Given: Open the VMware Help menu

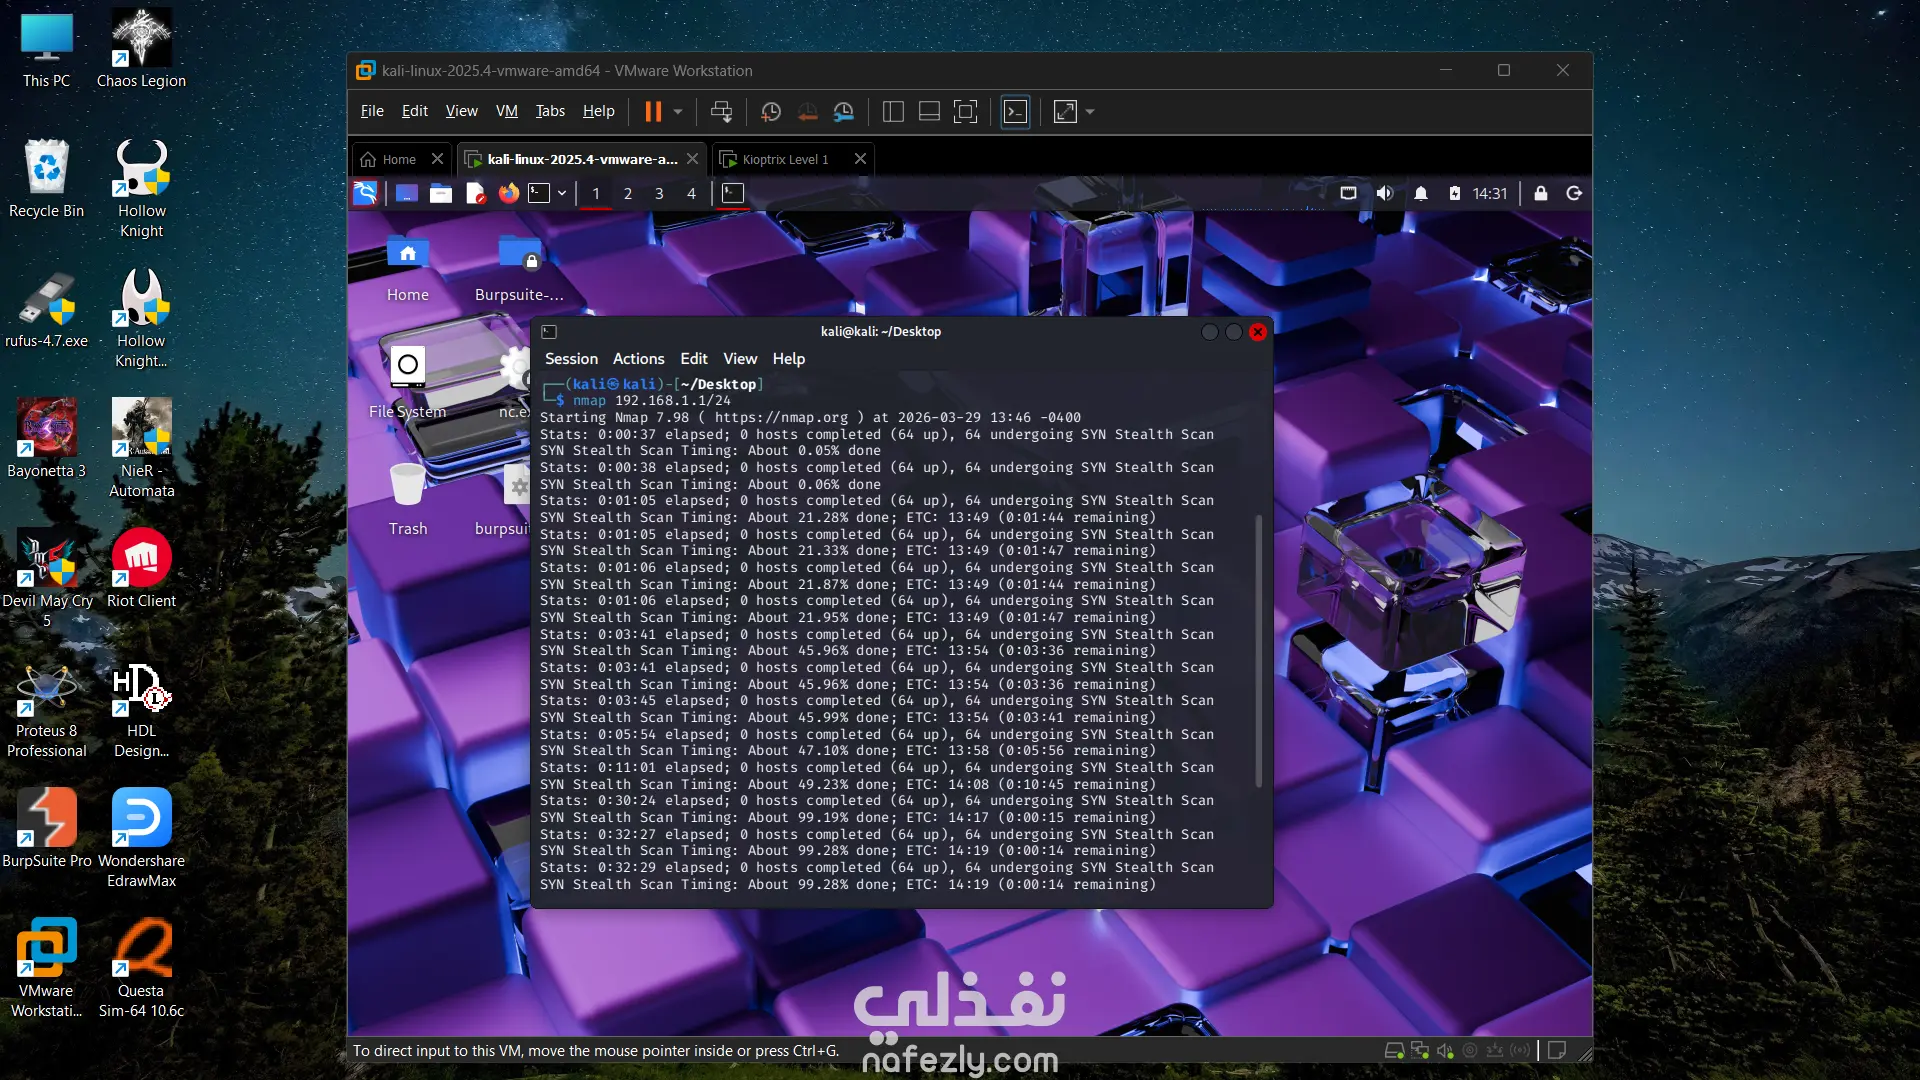Looking at the screenshot, I should 599,111.
